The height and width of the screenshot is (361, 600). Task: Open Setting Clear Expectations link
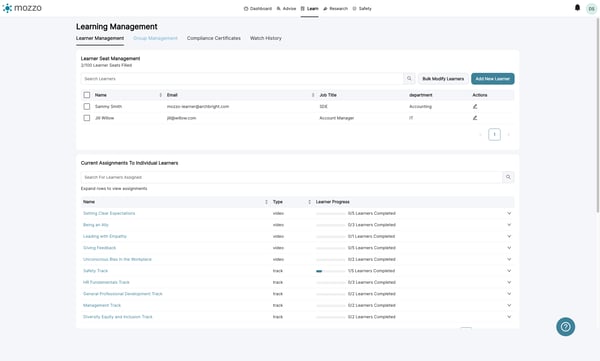point(109,213)
